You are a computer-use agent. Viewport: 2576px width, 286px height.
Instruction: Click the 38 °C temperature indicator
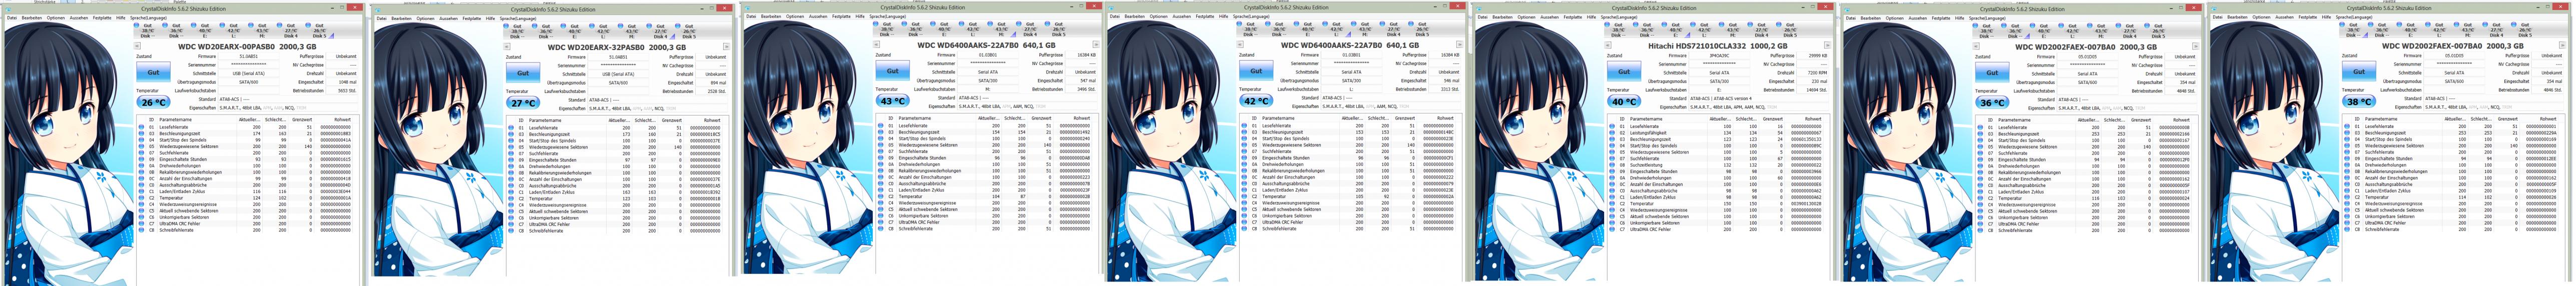[x=2359, y=102]
